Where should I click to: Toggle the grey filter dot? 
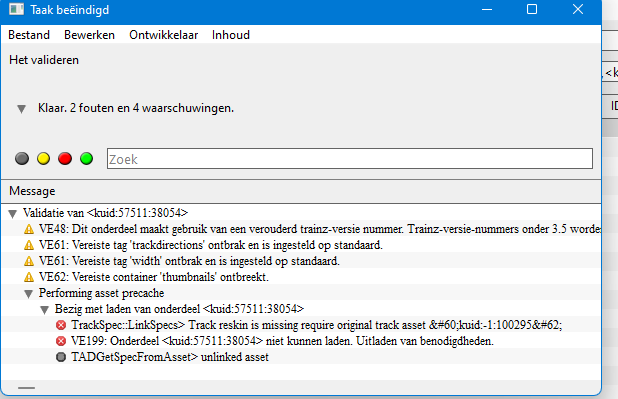coord(22,158)
